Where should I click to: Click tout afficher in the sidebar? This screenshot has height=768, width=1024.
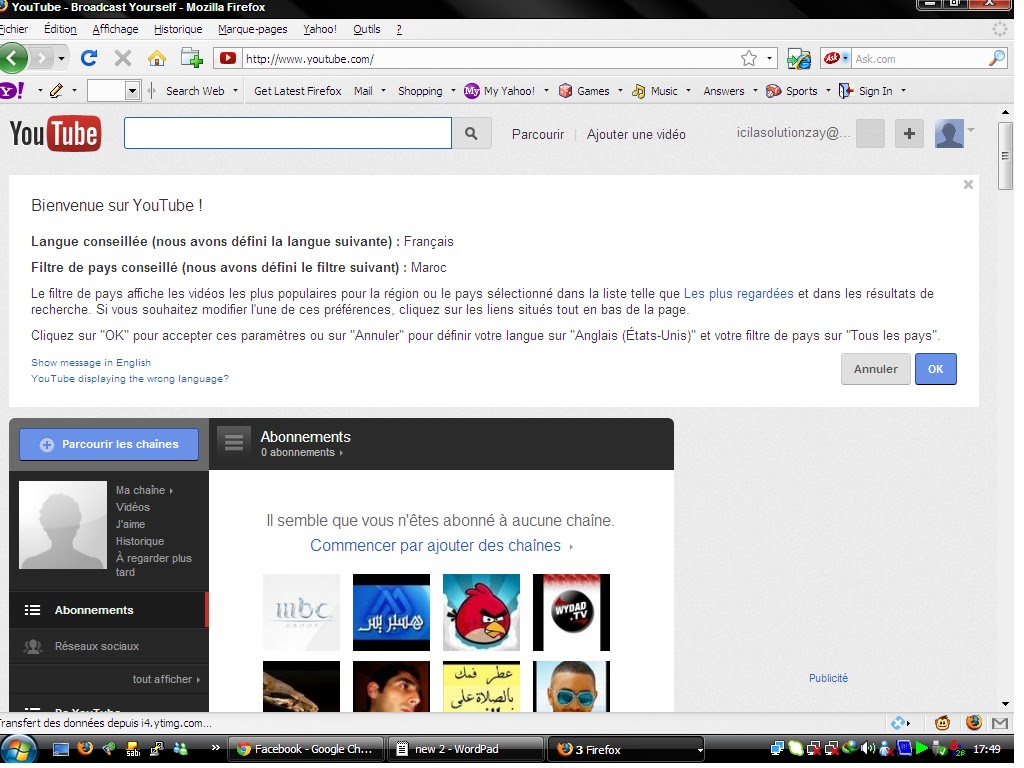click(166, 679)
